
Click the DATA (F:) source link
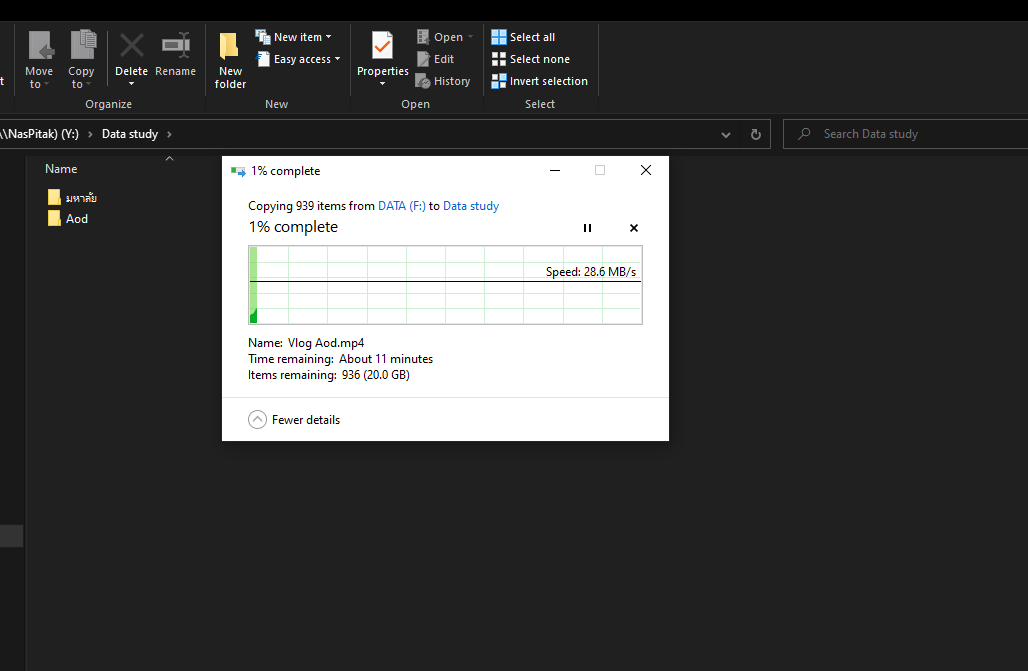coord(401,206)
